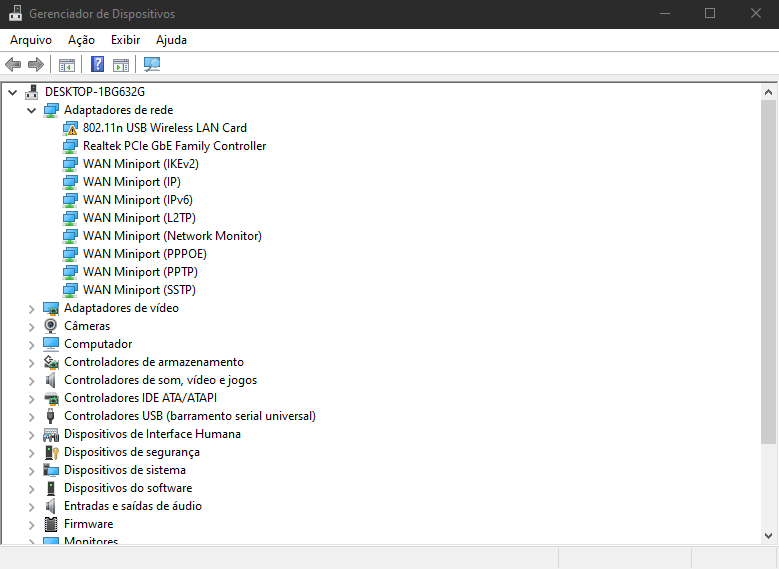
Task: Click the Adaptadores de rede category icon
Action: 51,110
